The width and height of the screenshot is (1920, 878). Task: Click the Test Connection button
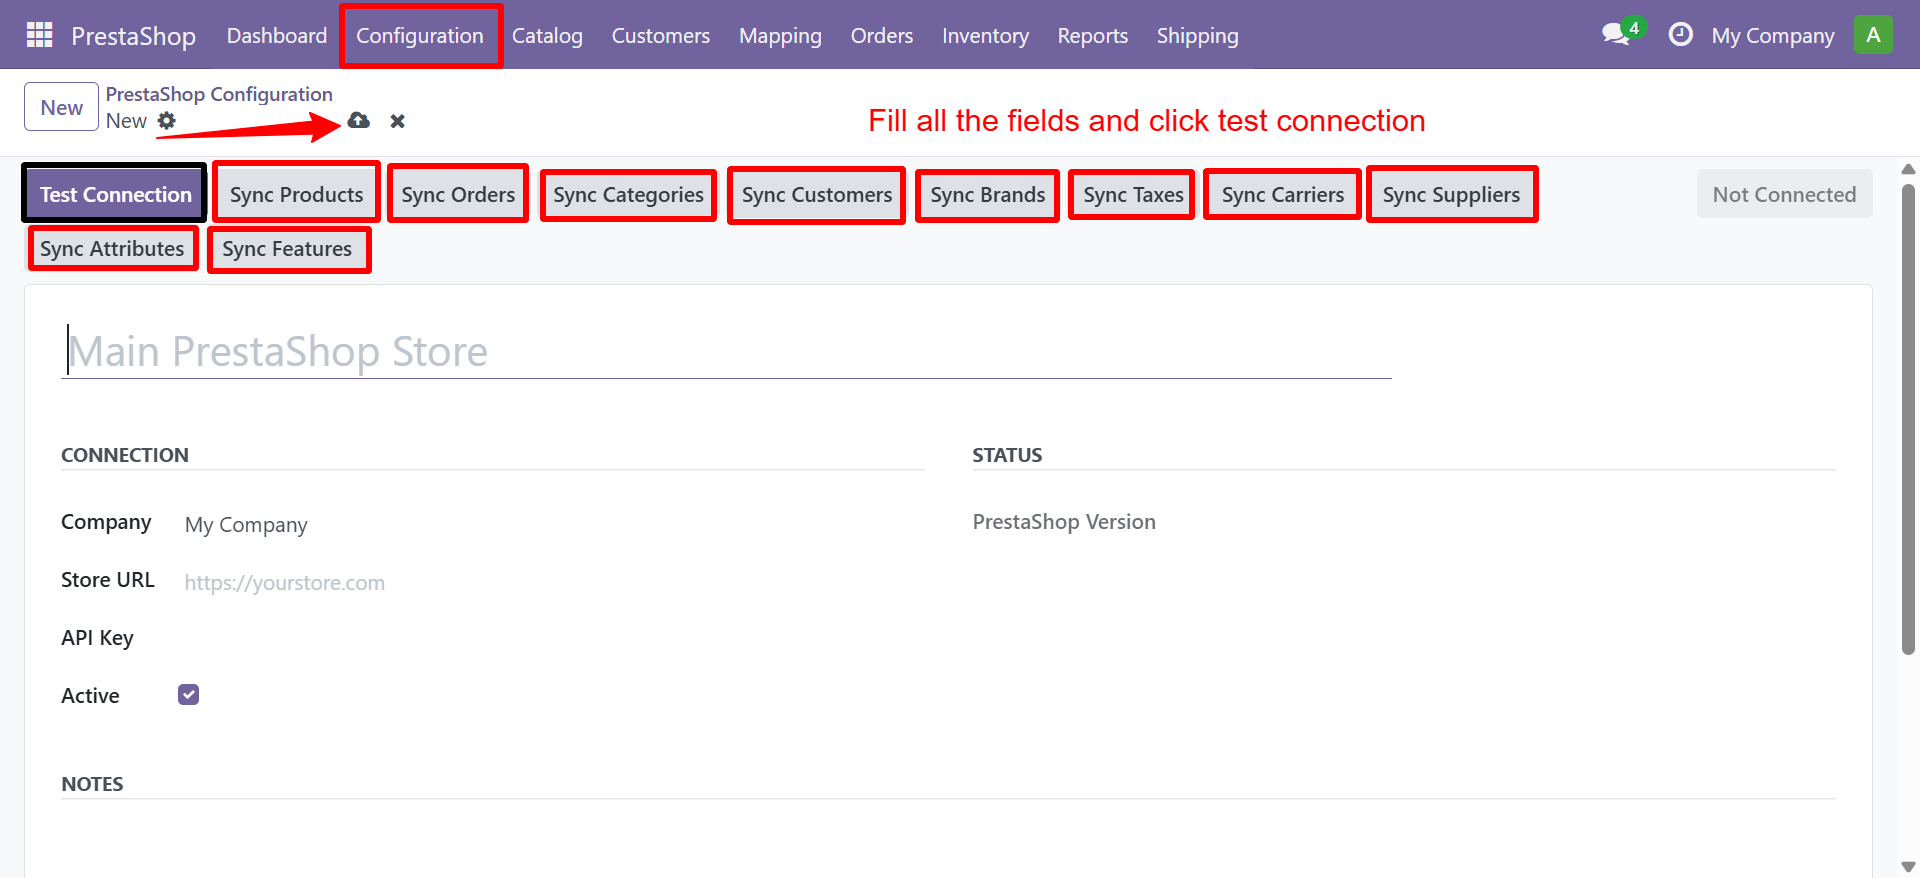[x=115, y=194]
